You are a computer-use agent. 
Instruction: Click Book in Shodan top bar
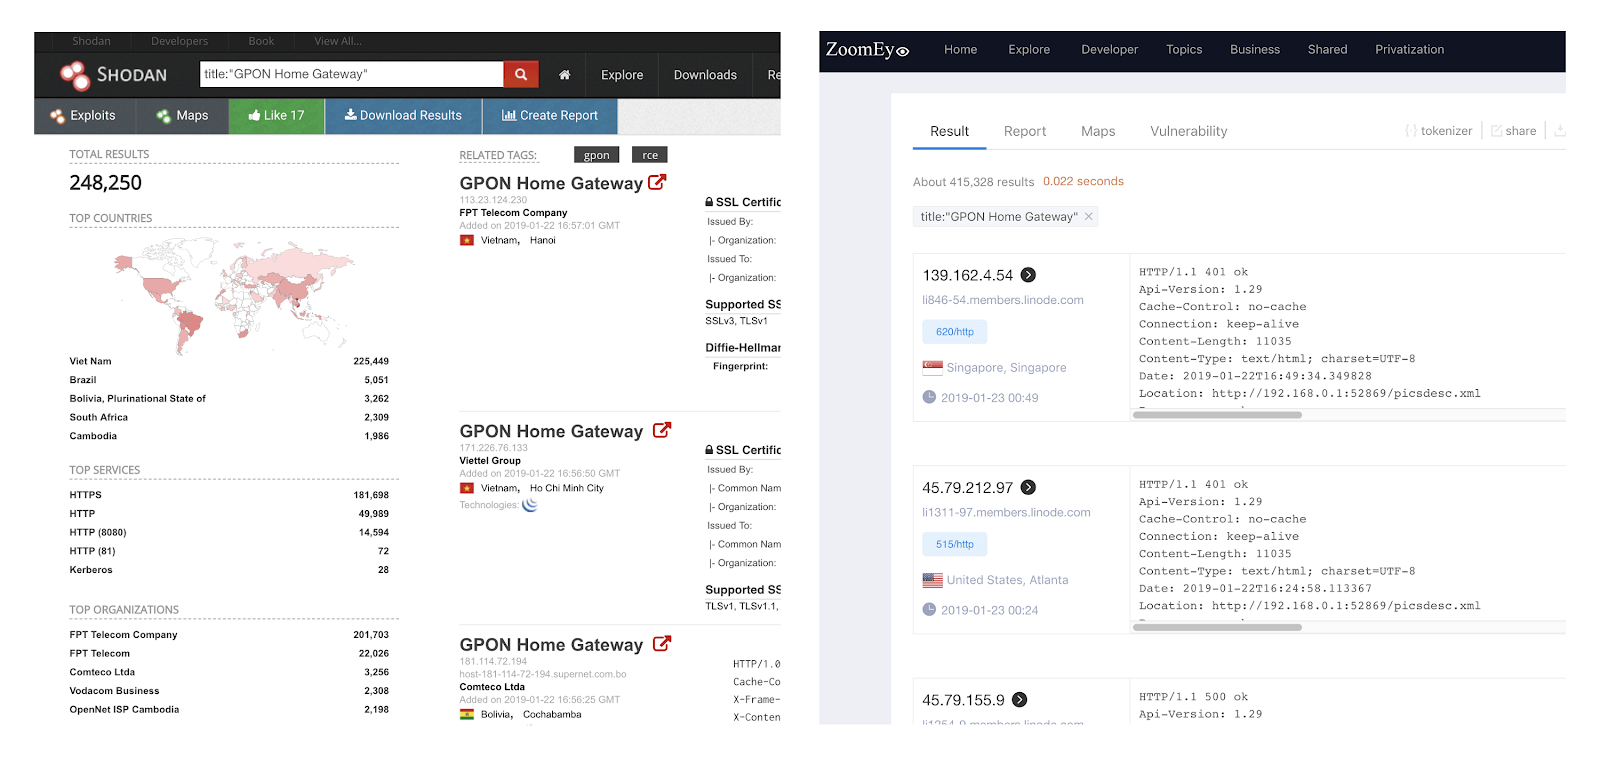coord(261,41)
